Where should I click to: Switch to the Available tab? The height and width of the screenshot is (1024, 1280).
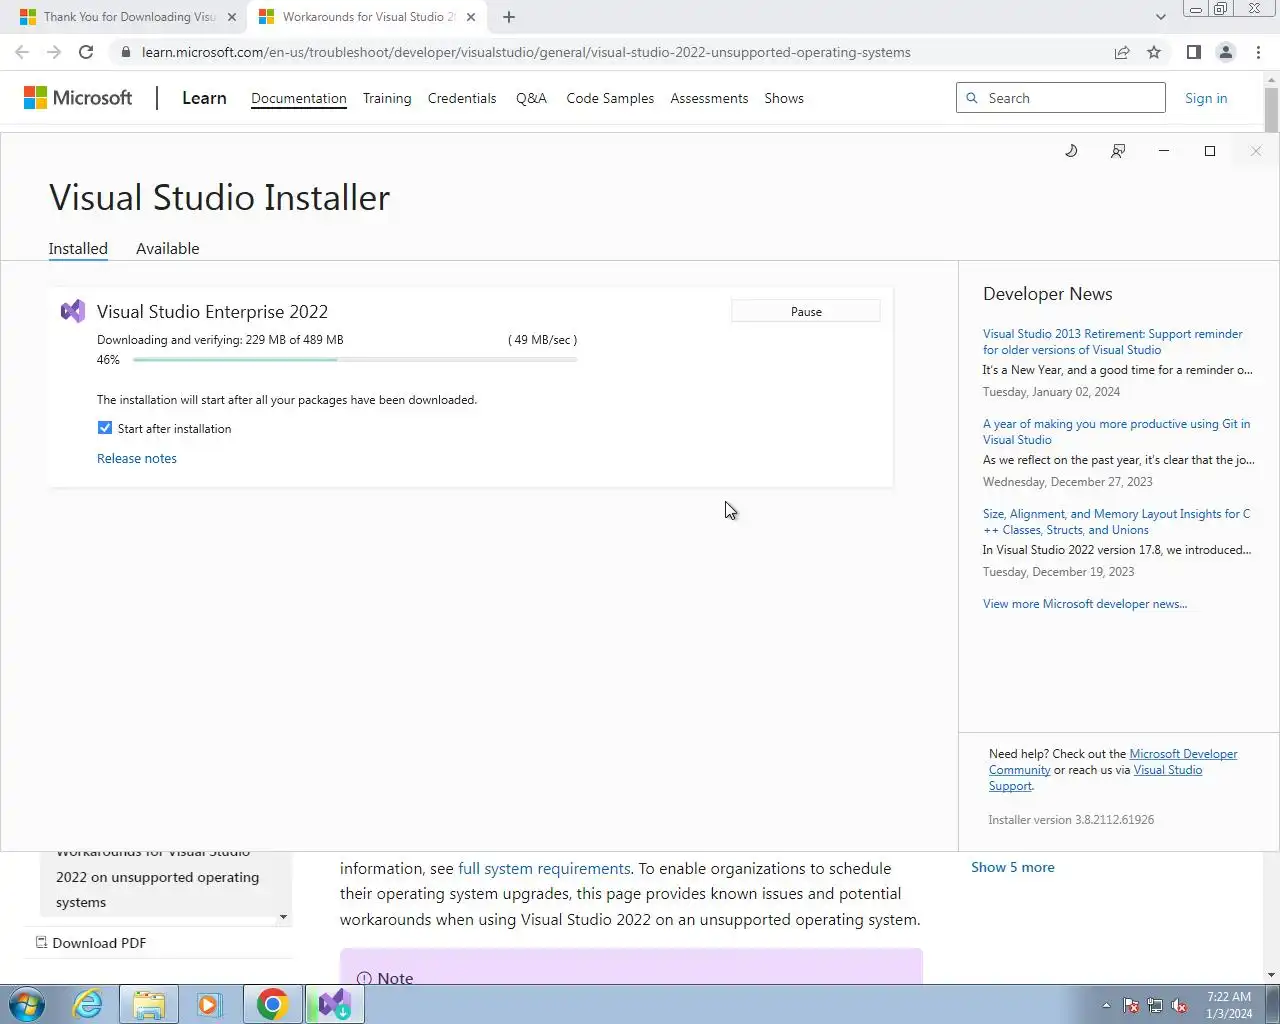168,248
